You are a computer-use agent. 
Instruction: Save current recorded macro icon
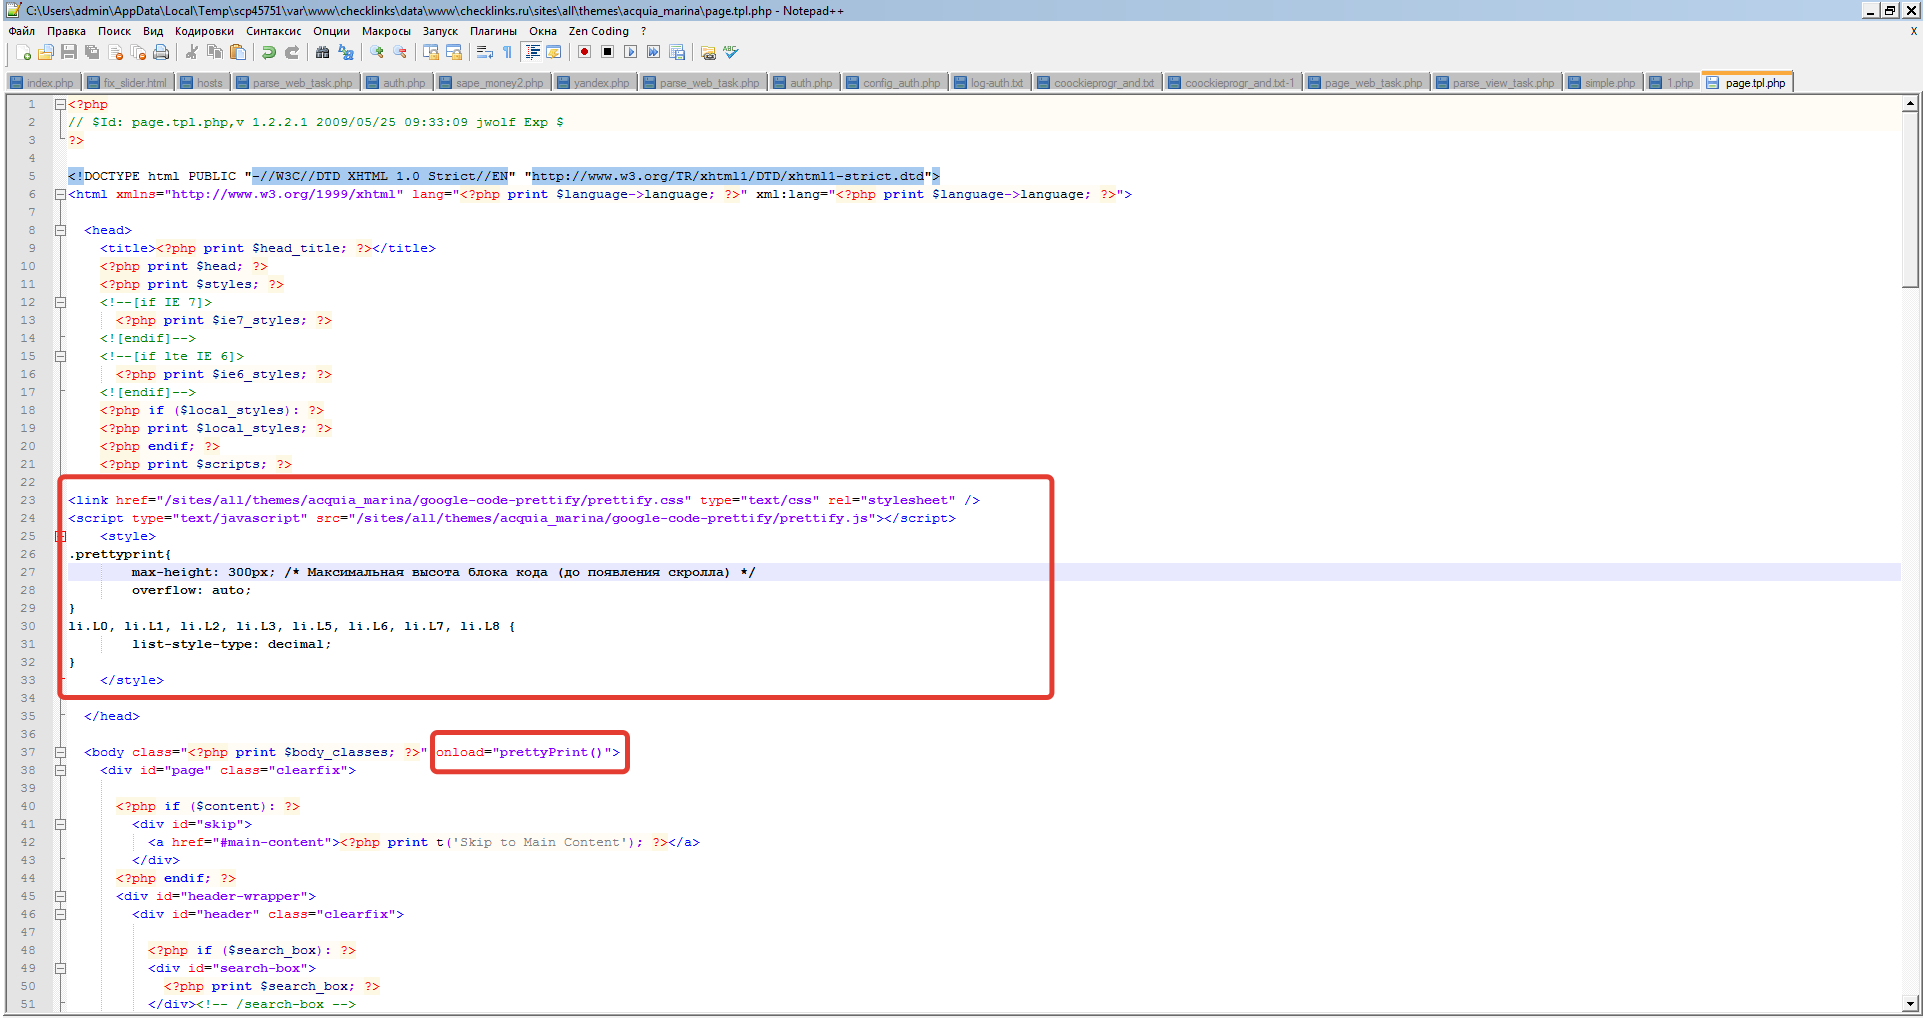677,53
